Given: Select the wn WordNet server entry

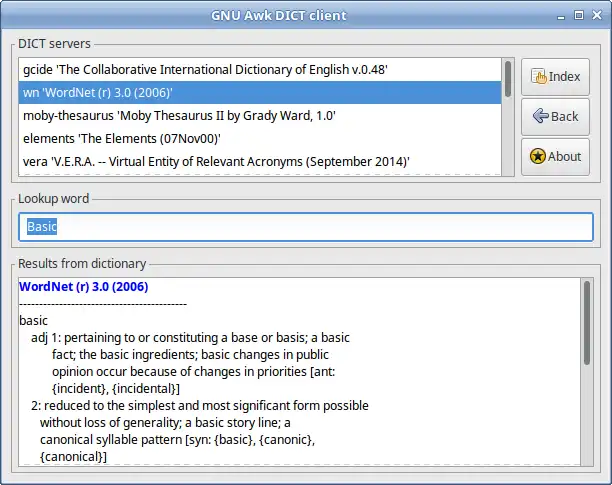Looking at the screenshot, I should 260,92.
